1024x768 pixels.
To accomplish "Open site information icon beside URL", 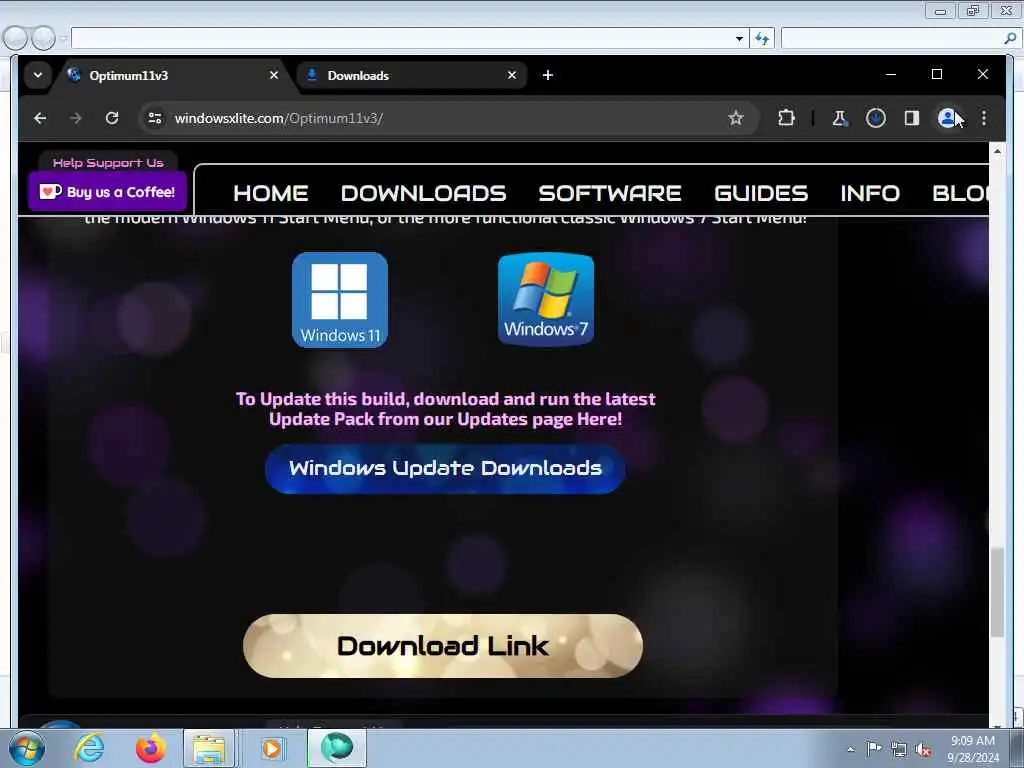I will pos(155,118).
